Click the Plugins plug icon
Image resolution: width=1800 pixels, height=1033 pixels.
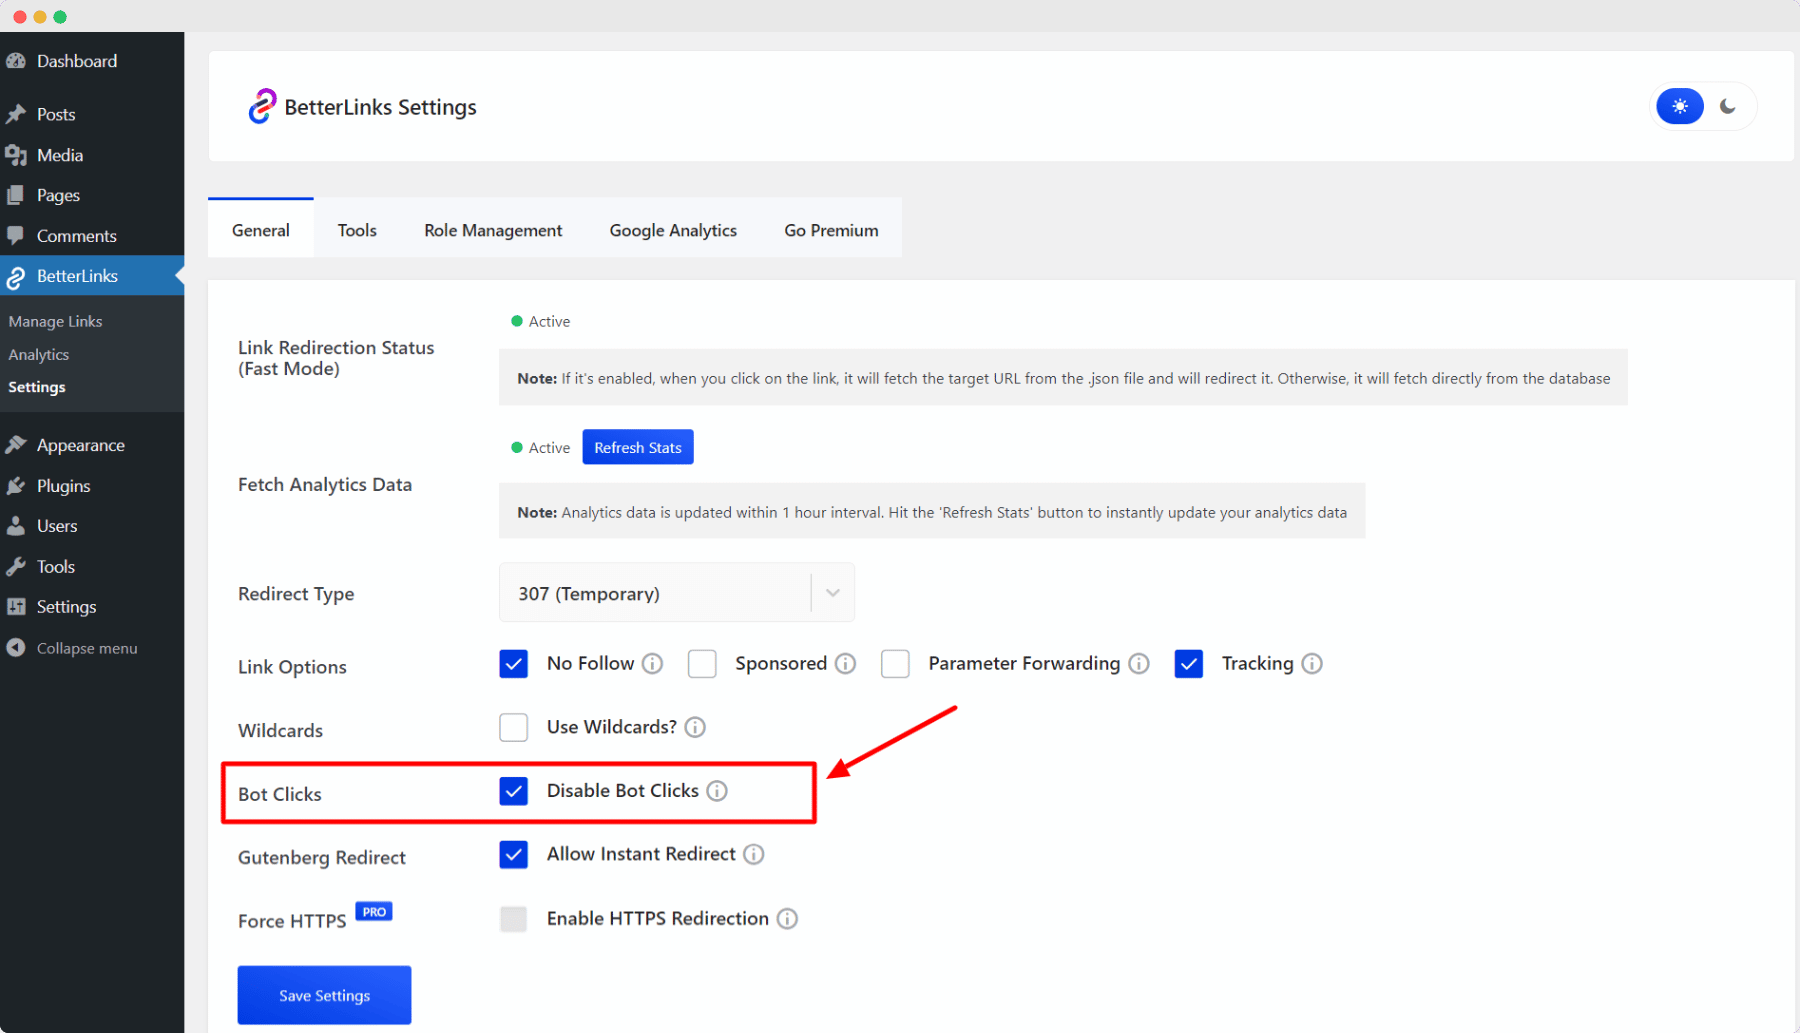tap(17, 485)
